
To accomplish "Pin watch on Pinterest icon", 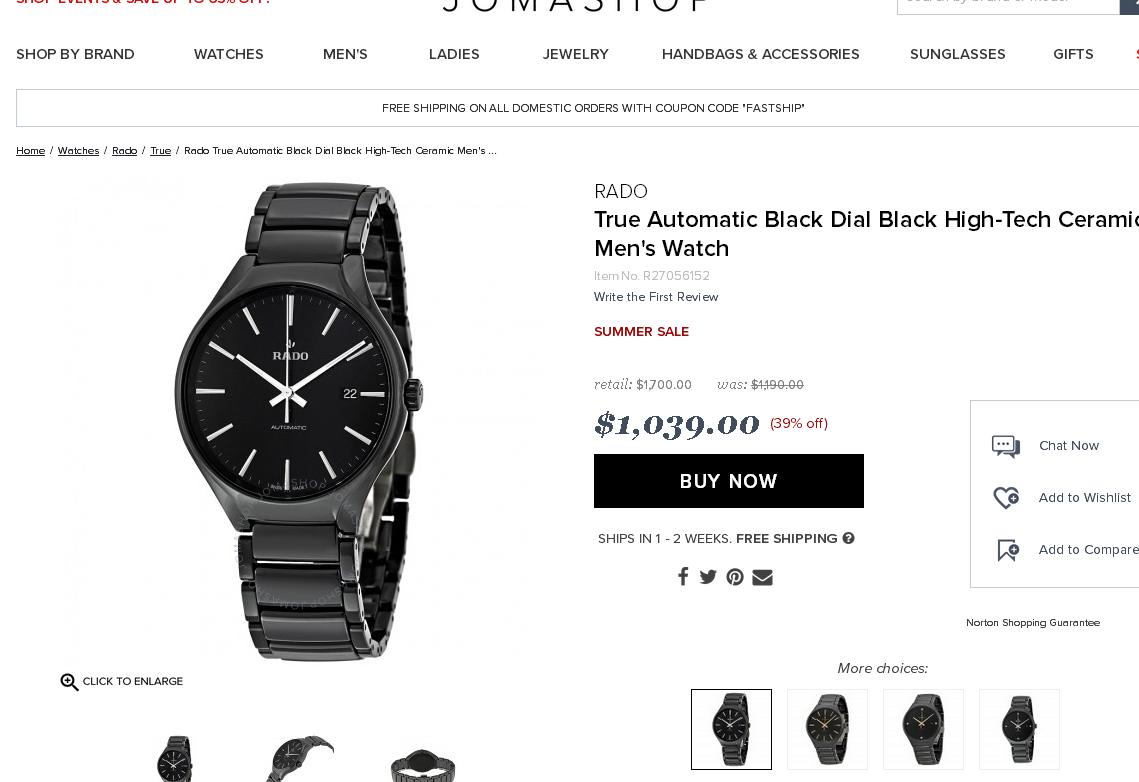I will [735, 577].
